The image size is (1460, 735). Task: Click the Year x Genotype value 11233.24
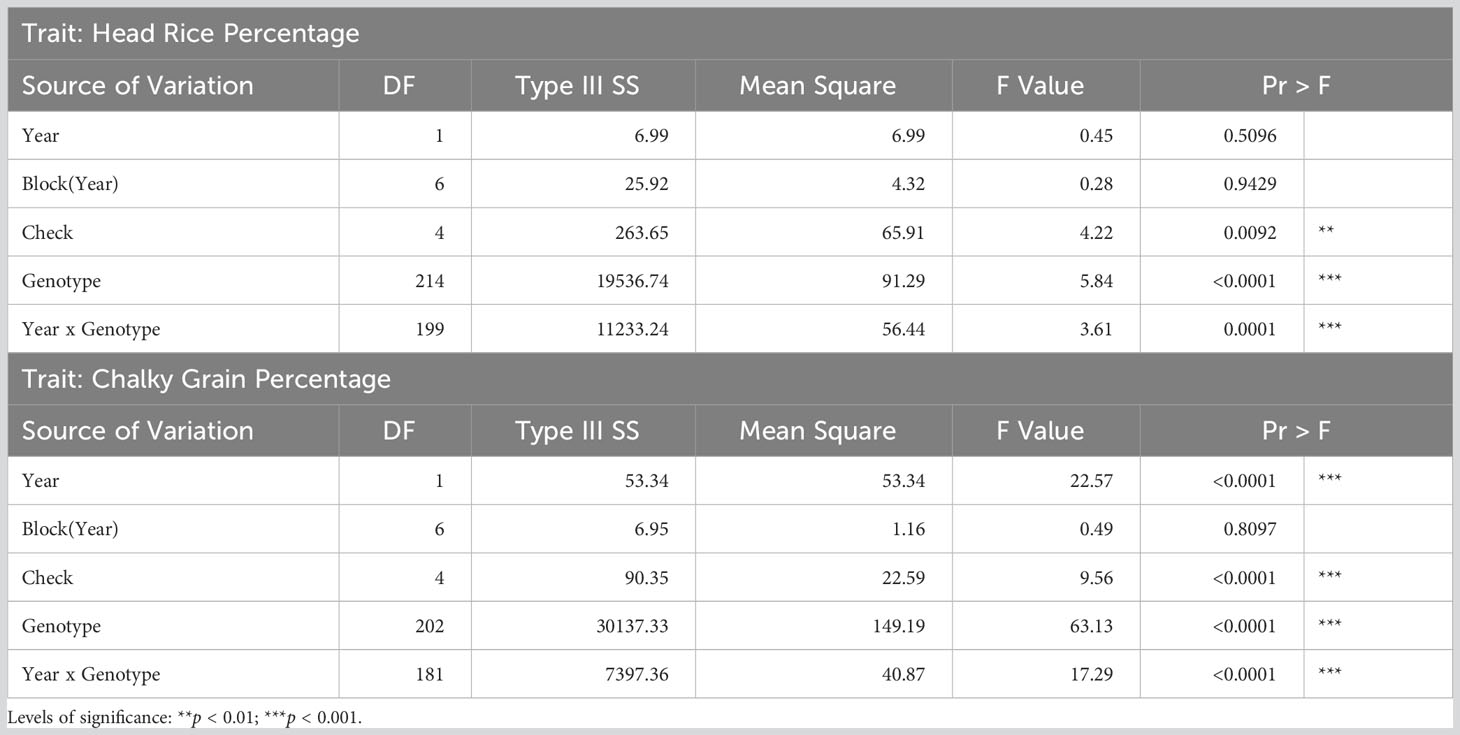pyautogui.click(x=629, y=330)
